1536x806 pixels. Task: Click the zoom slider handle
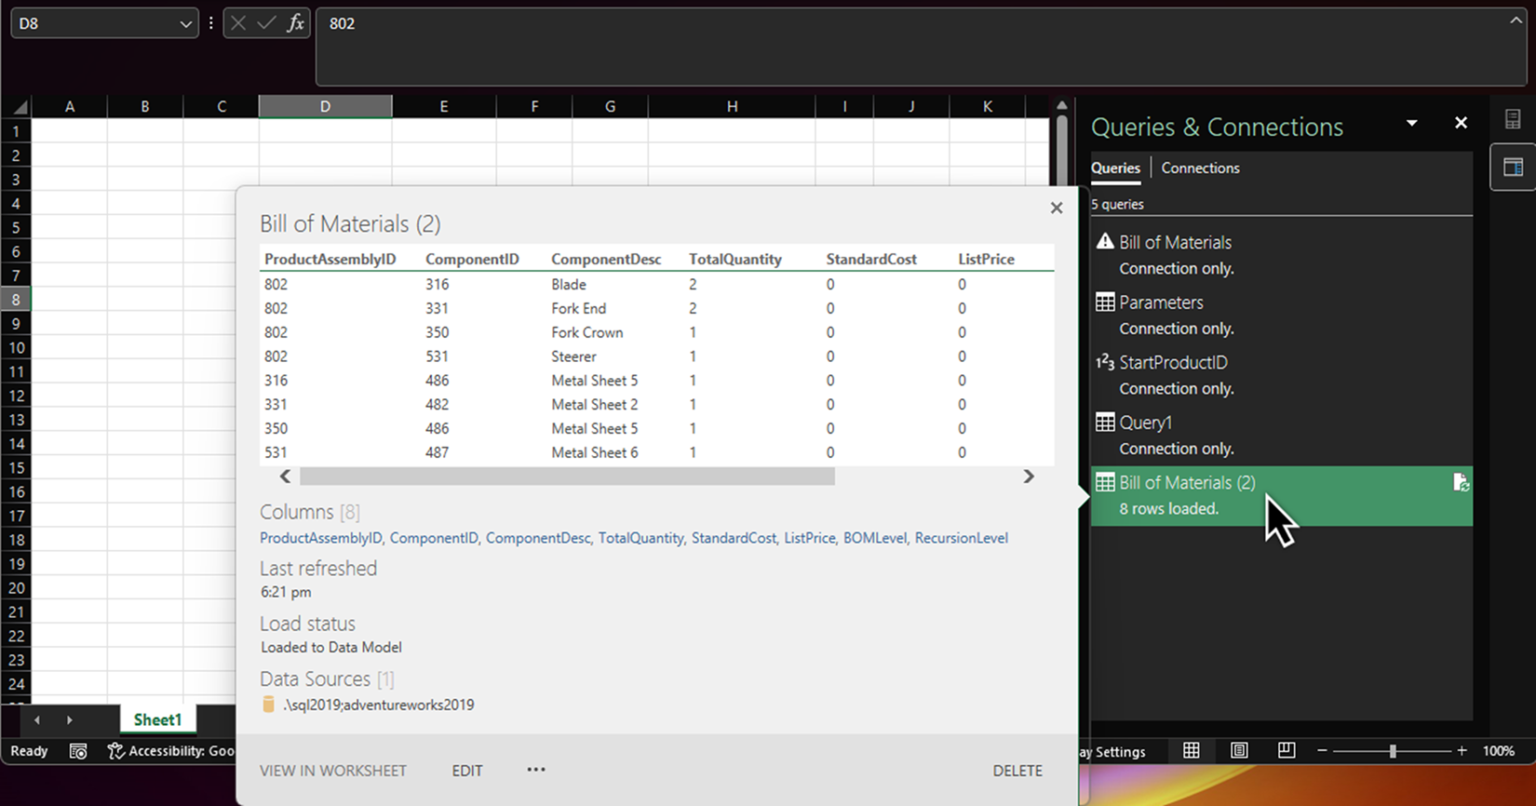click(1392, 751)
